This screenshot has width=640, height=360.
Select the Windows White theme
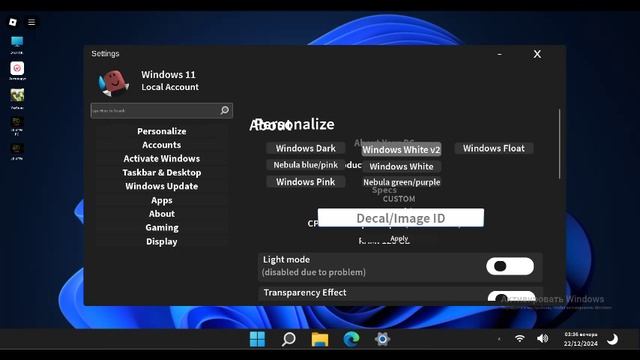(401, 166)
